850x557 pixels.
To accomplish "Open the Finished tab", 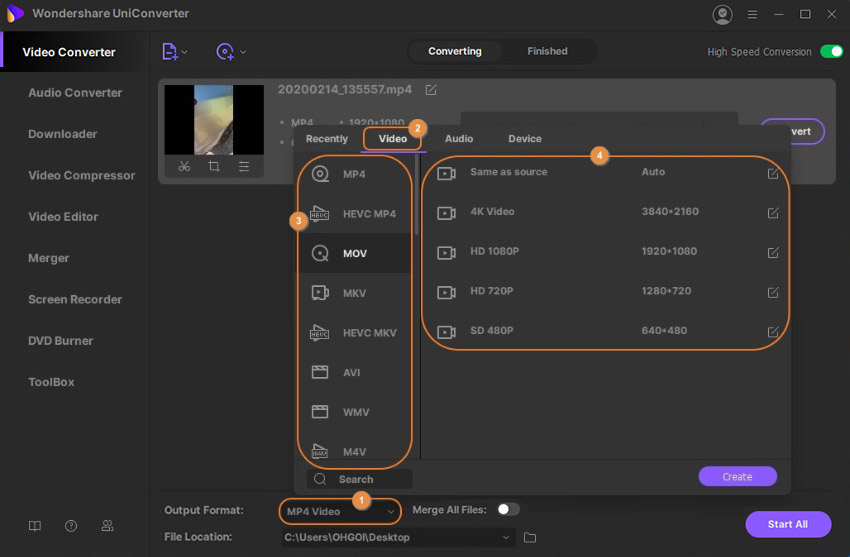I will pyautogui.click(x=547, y=51).
